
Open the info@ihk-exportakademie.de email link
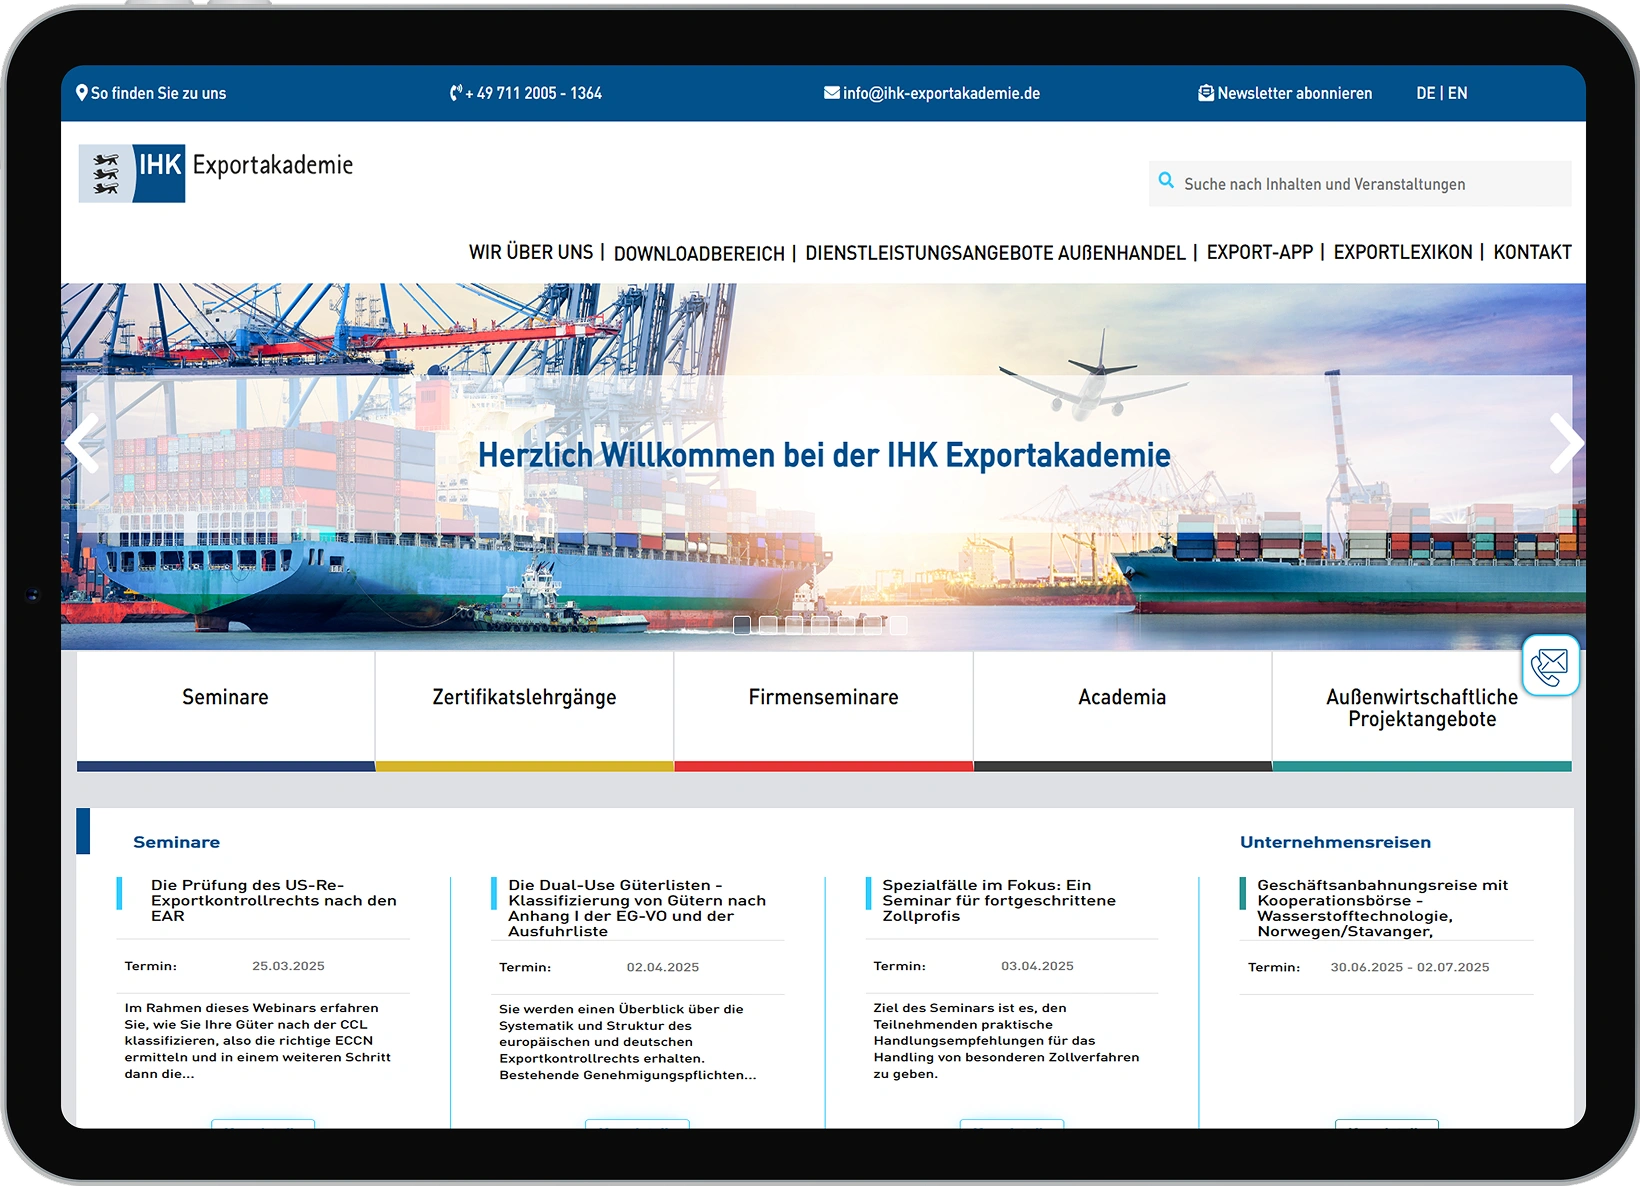tap(941, 93)
